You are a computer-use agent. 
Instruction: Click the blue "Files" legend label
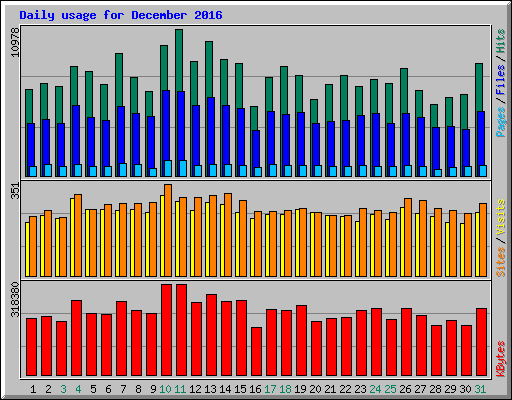(x=501, y=80)
